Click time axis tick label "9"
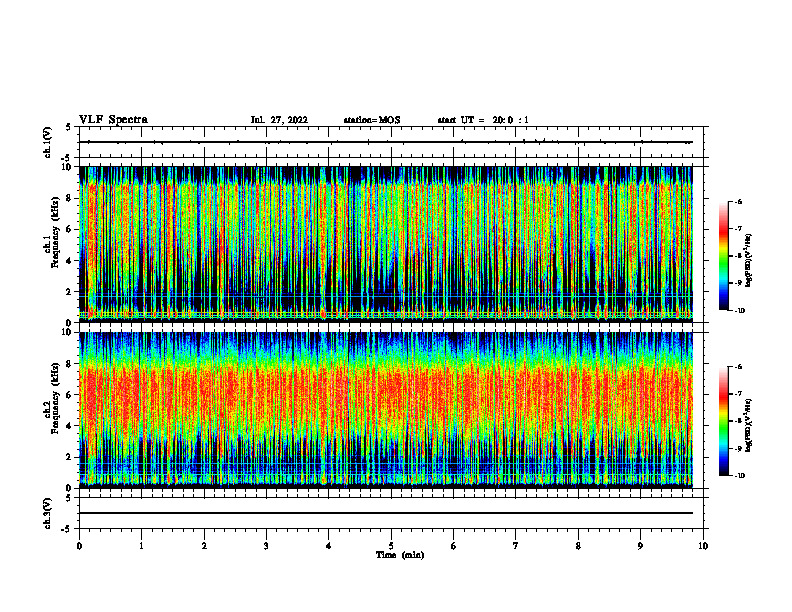792x612 pixels. click(x=640, y=546)
